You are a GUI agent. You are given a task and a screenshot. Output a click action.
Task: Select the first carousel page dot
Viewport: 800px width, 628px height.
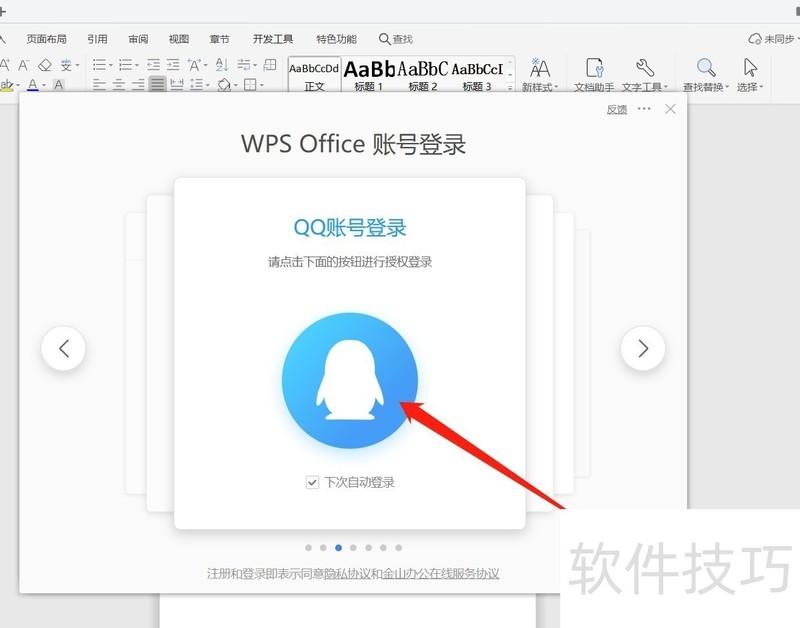[x=308, y=547]
